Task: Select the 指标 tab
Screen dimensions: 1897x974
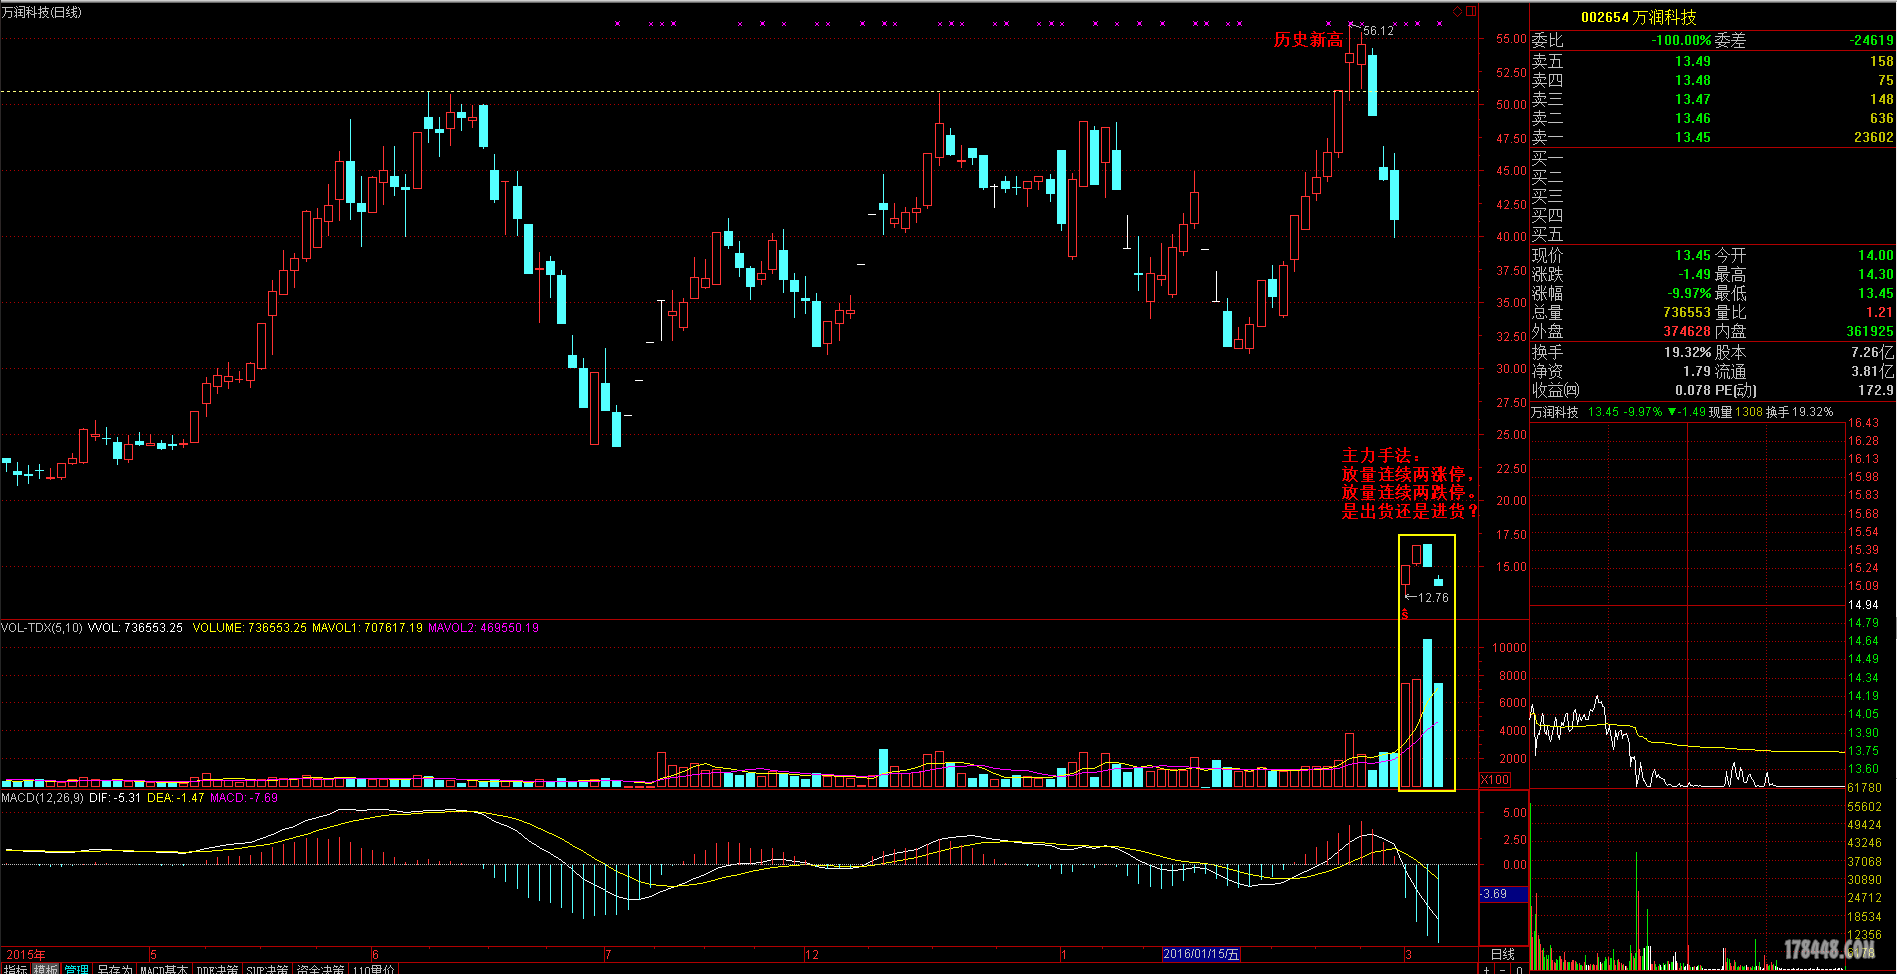Action: coord(15,969)
